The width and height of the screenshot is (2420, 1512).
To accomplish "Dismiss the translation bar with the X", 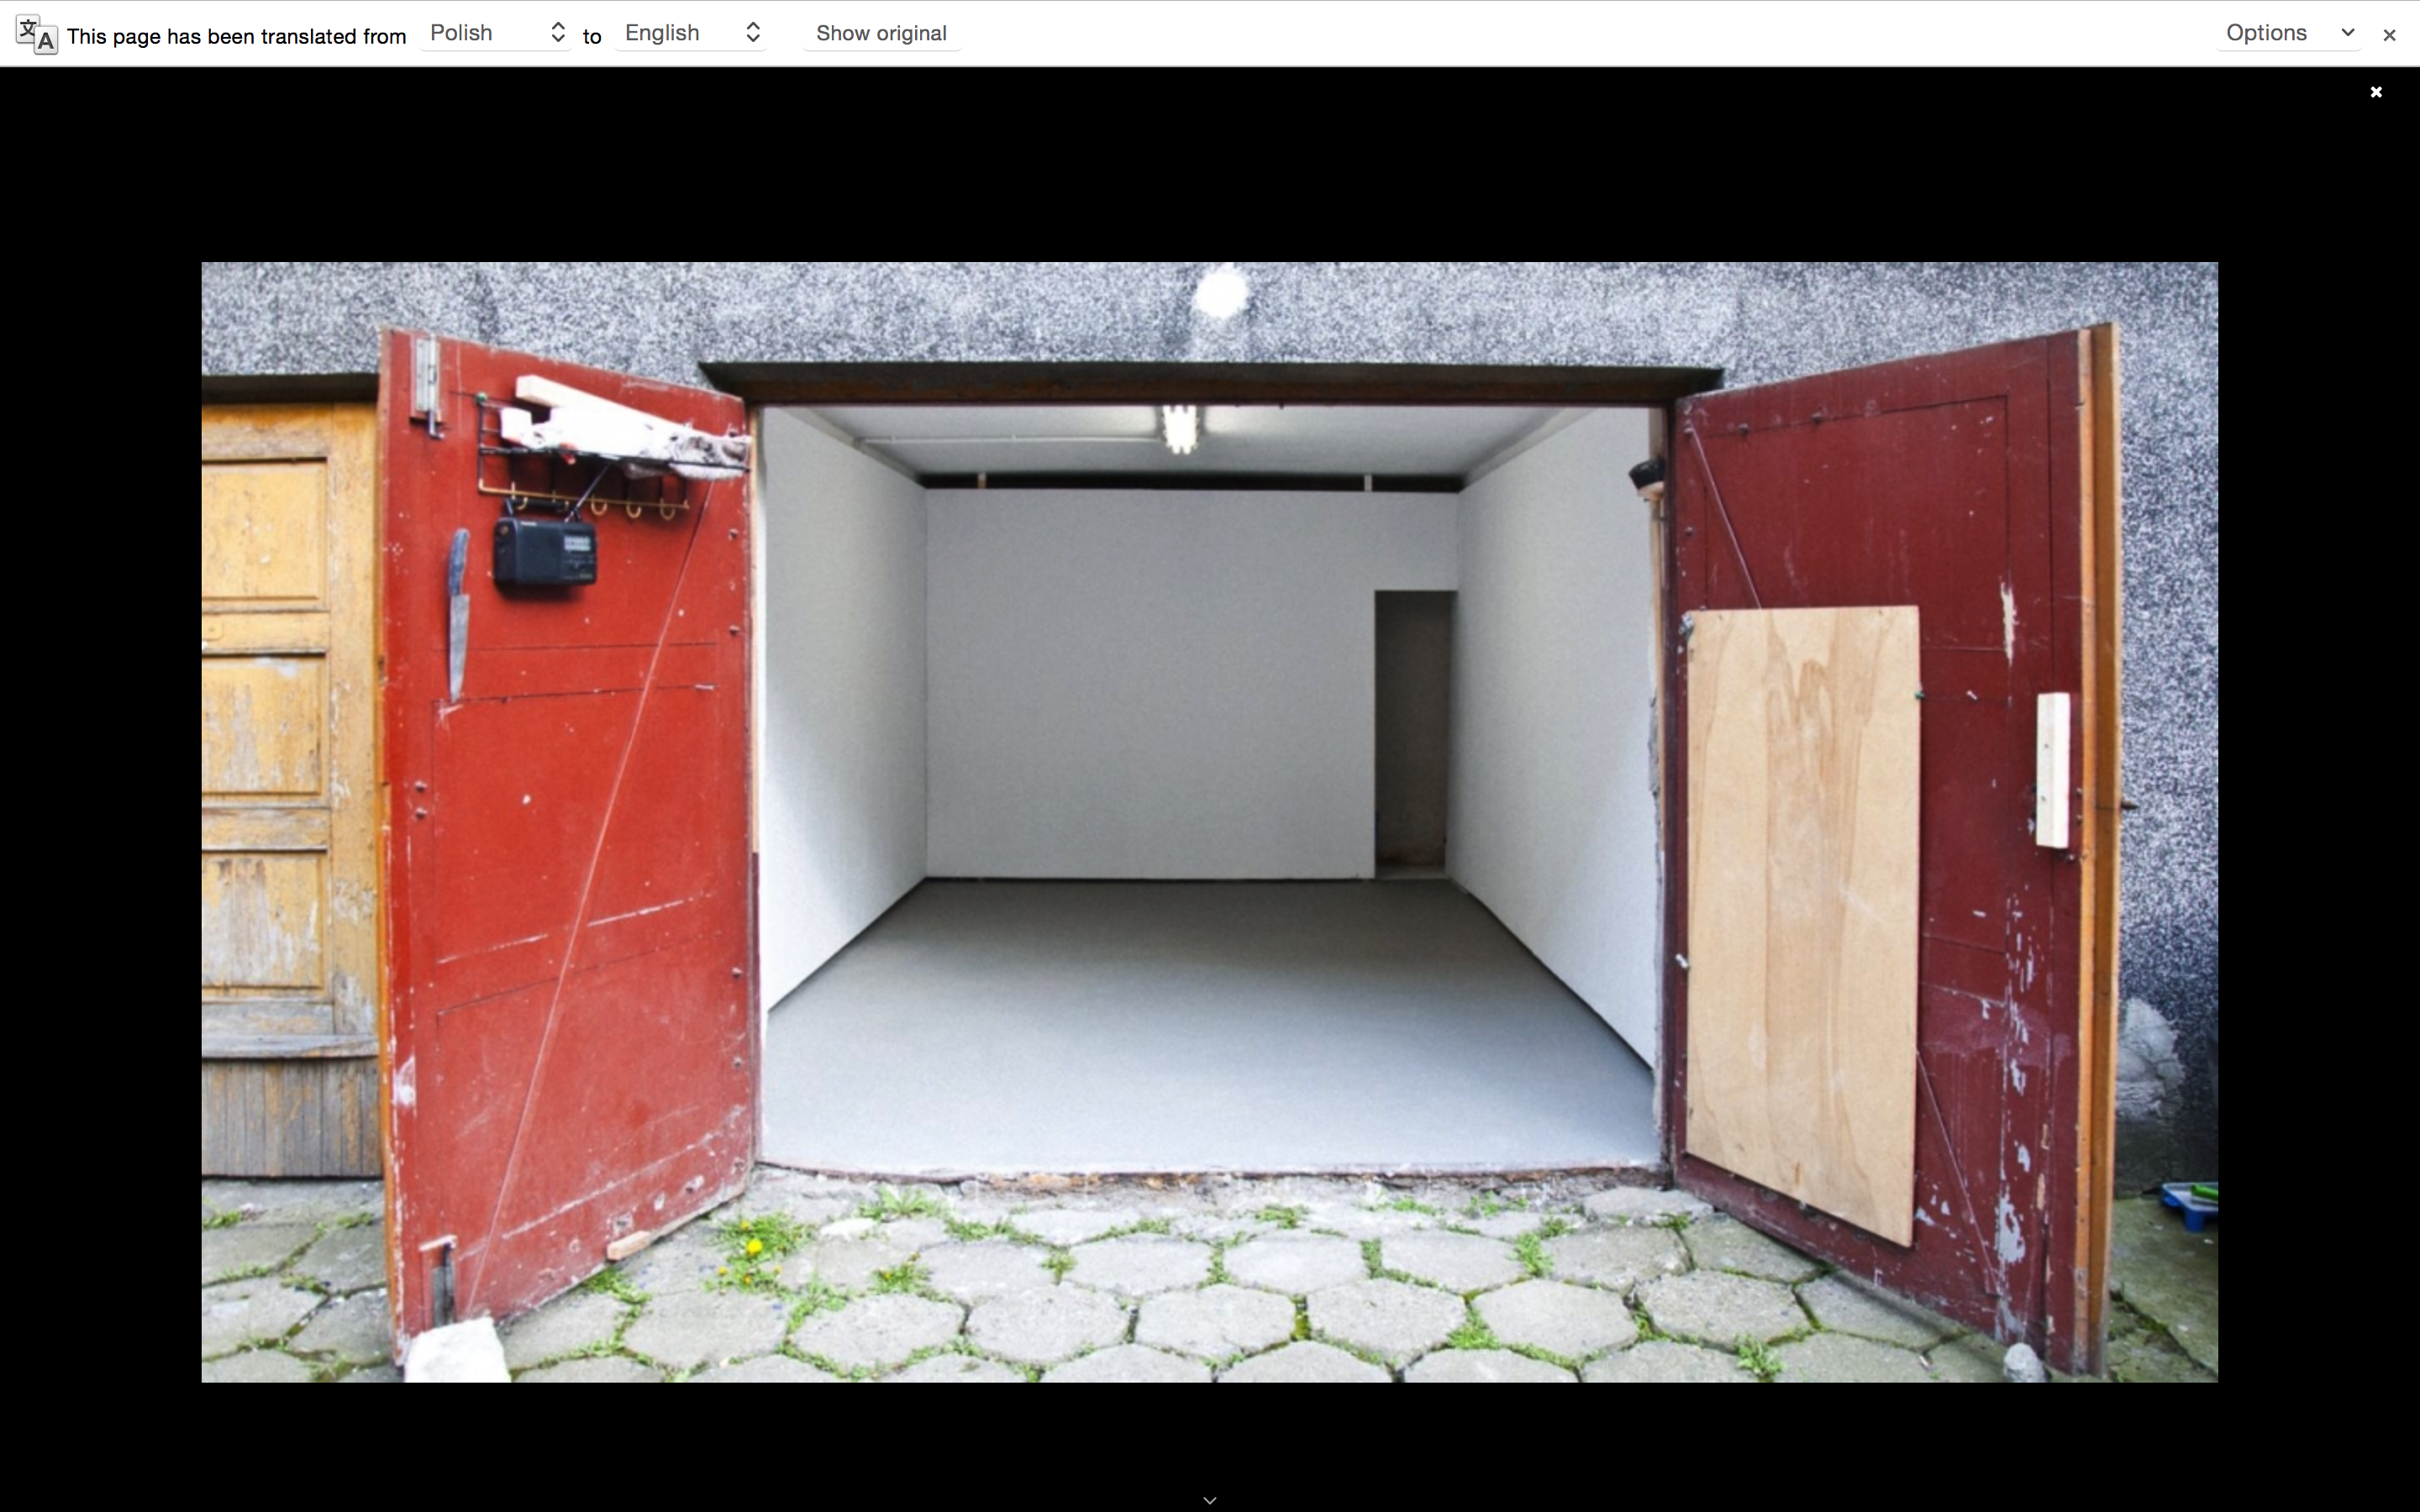I will [x=2389, y=35].
